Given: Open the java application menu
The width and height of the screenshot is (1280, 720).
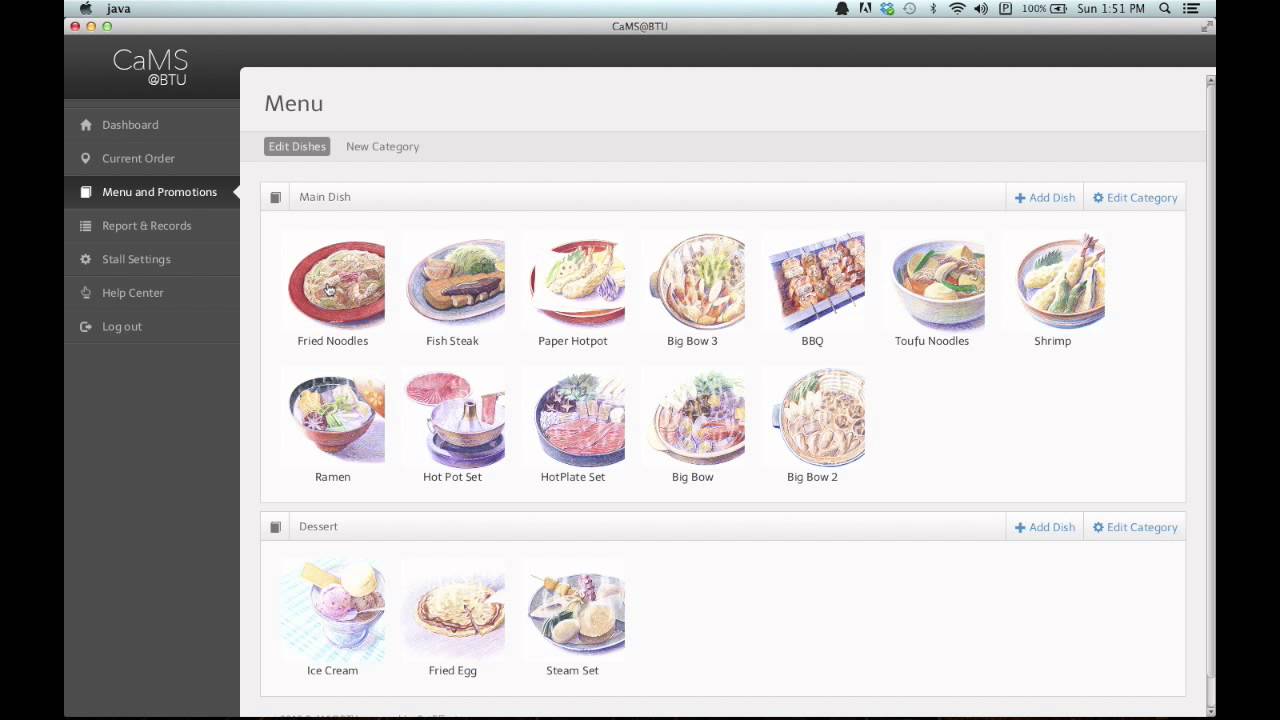Looking at the screenshot, I should coord(118,8).
